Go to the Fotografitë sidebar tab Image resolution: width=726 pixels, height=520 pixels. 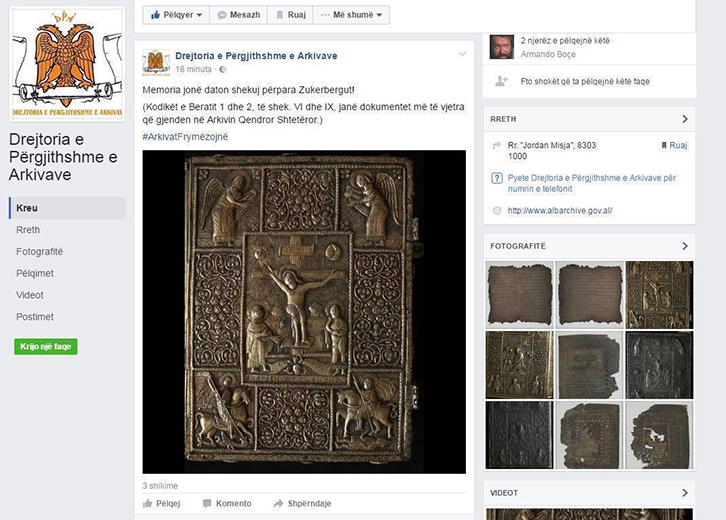[x=39, y=251]
